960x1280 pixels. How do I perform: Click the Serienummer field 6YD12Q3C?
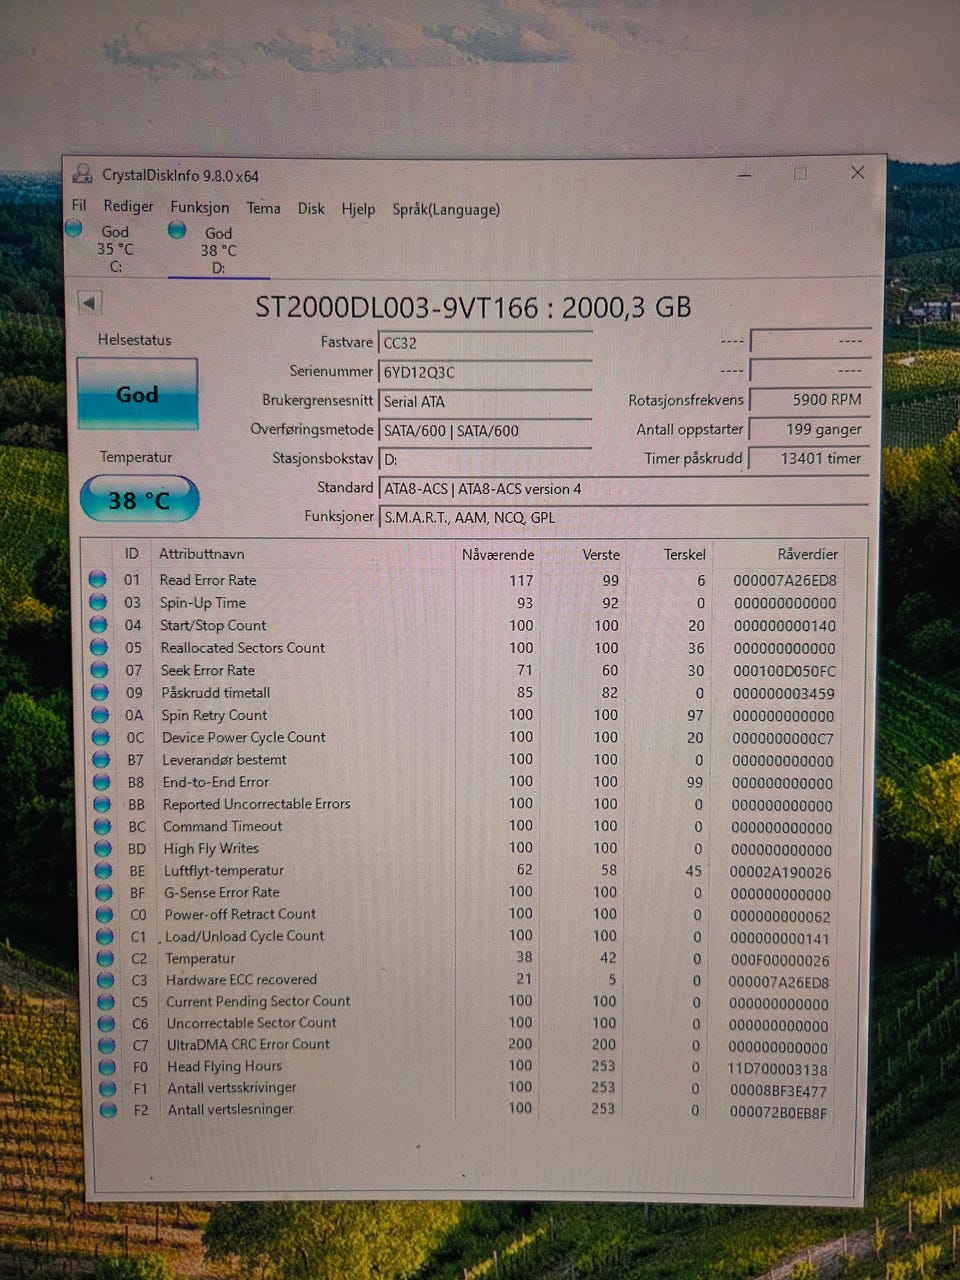485,372
